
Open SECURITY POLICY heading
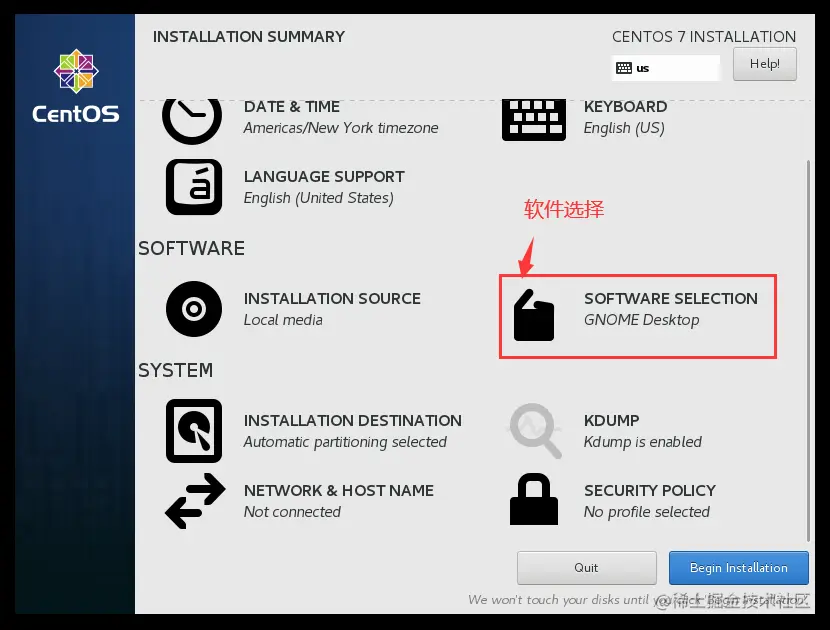[x=649, y=490]
